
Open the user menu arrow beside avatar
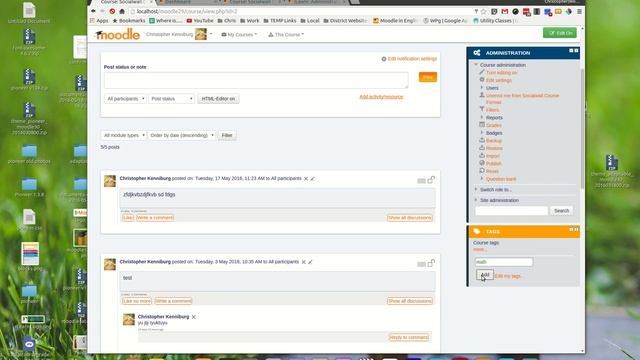click(211, 34)
